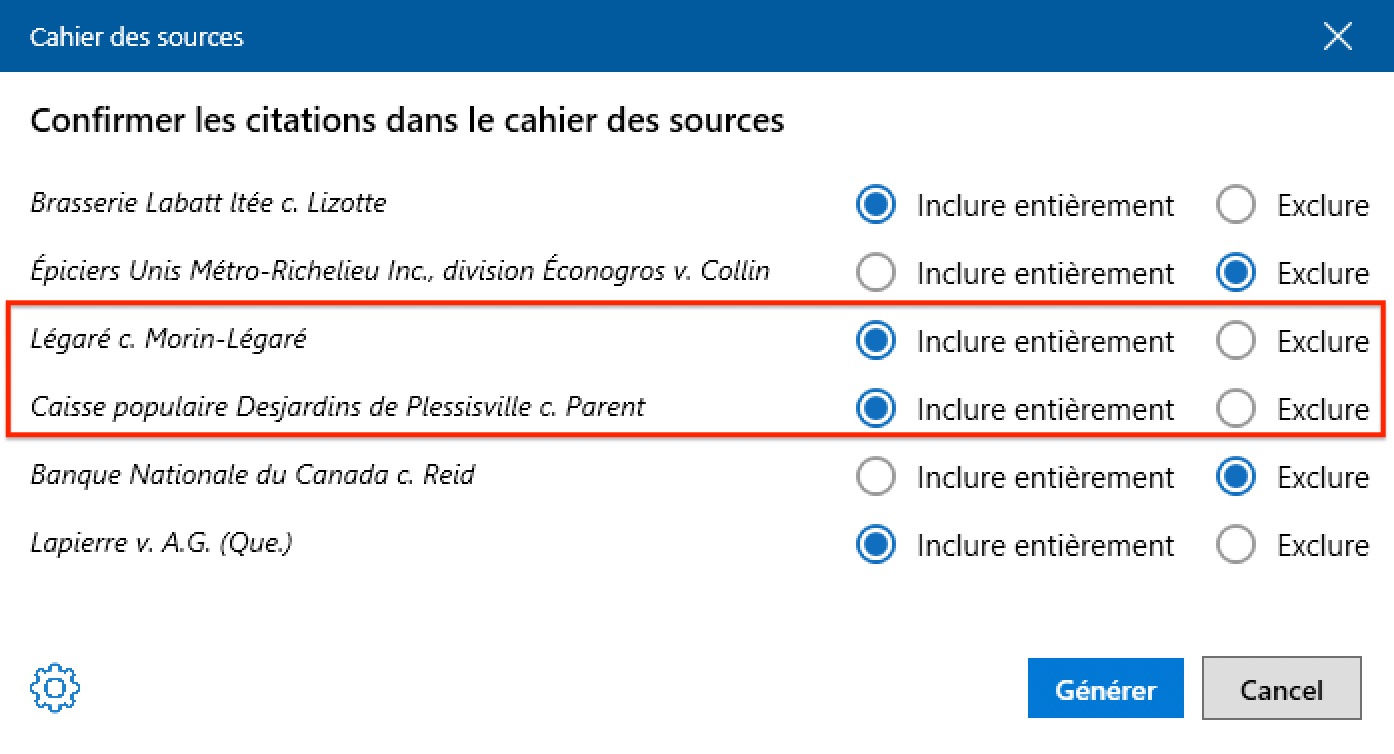
Task: Click the Cancel button
Action: (1281, 689)
